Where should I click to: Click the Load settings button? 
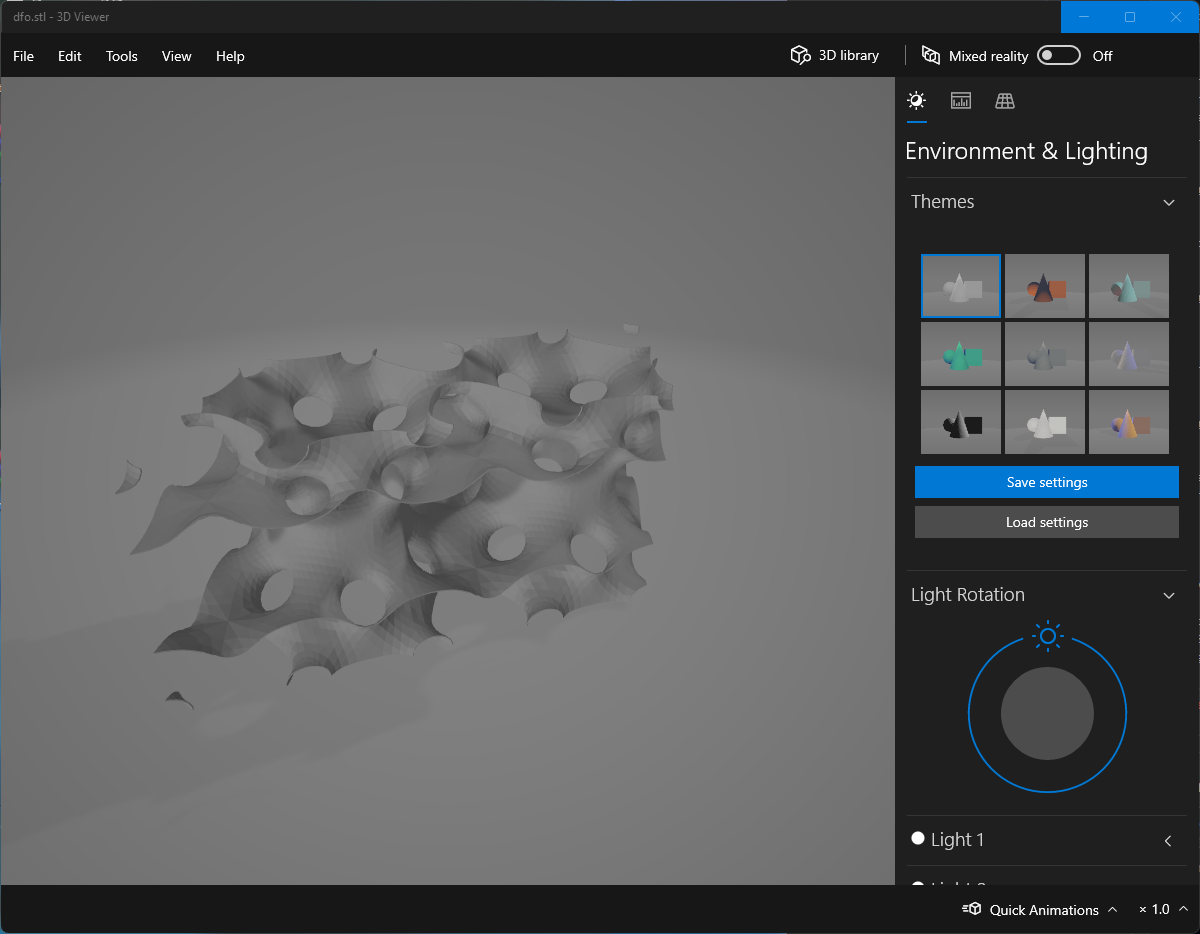1047,522
